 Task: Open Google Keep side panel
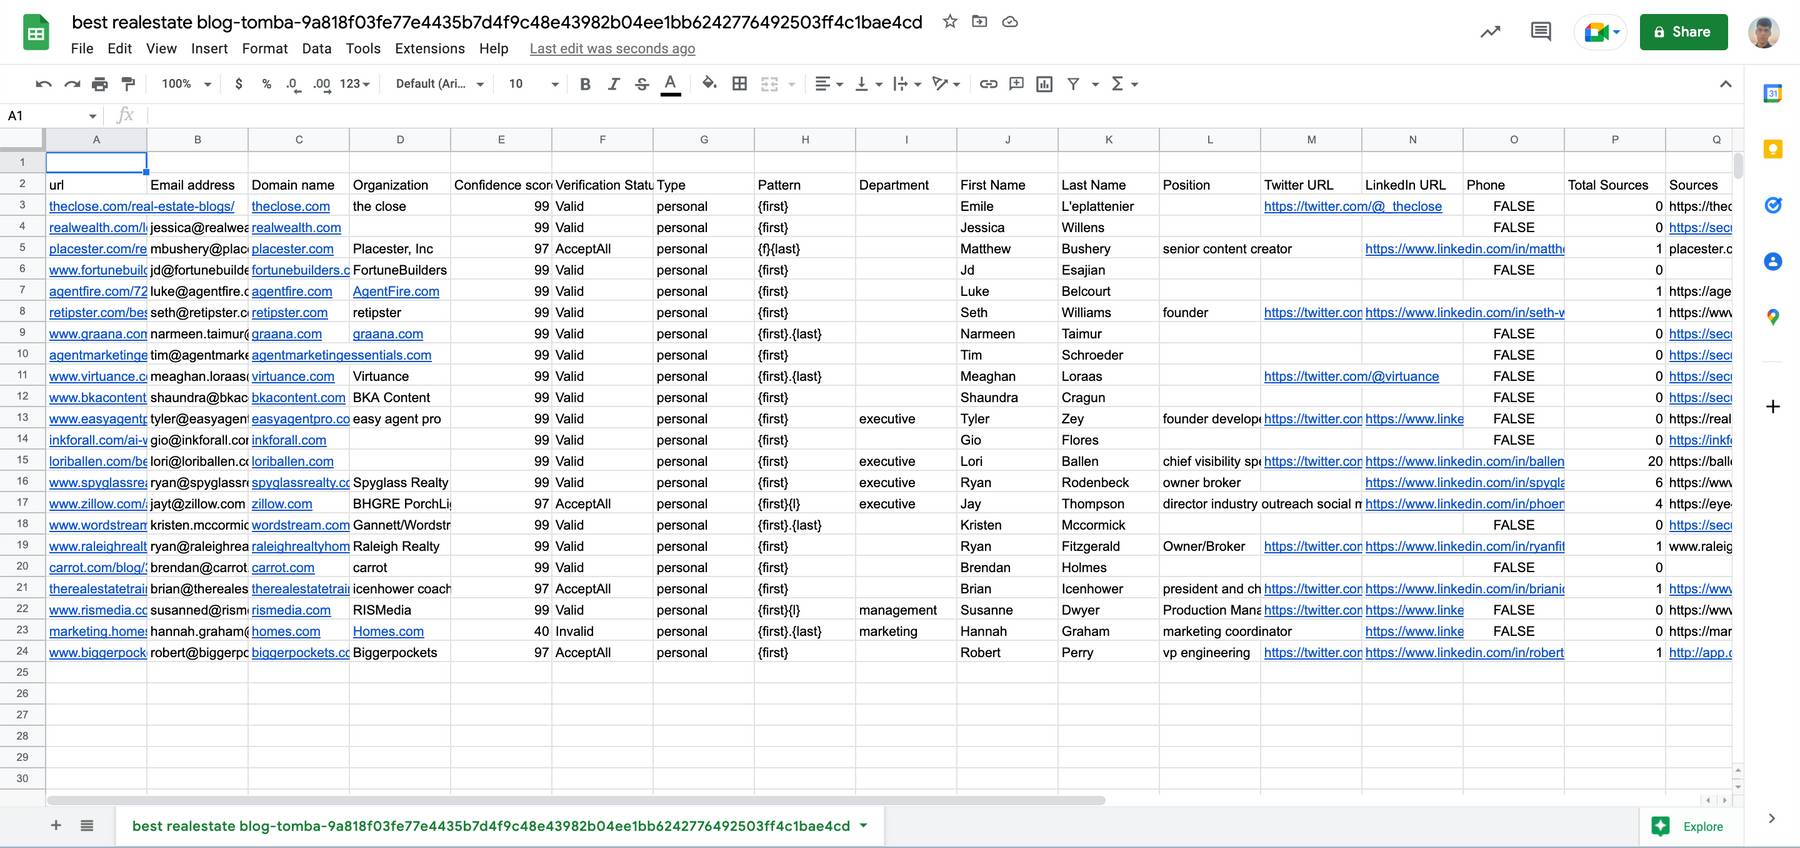click(1772, 149)
